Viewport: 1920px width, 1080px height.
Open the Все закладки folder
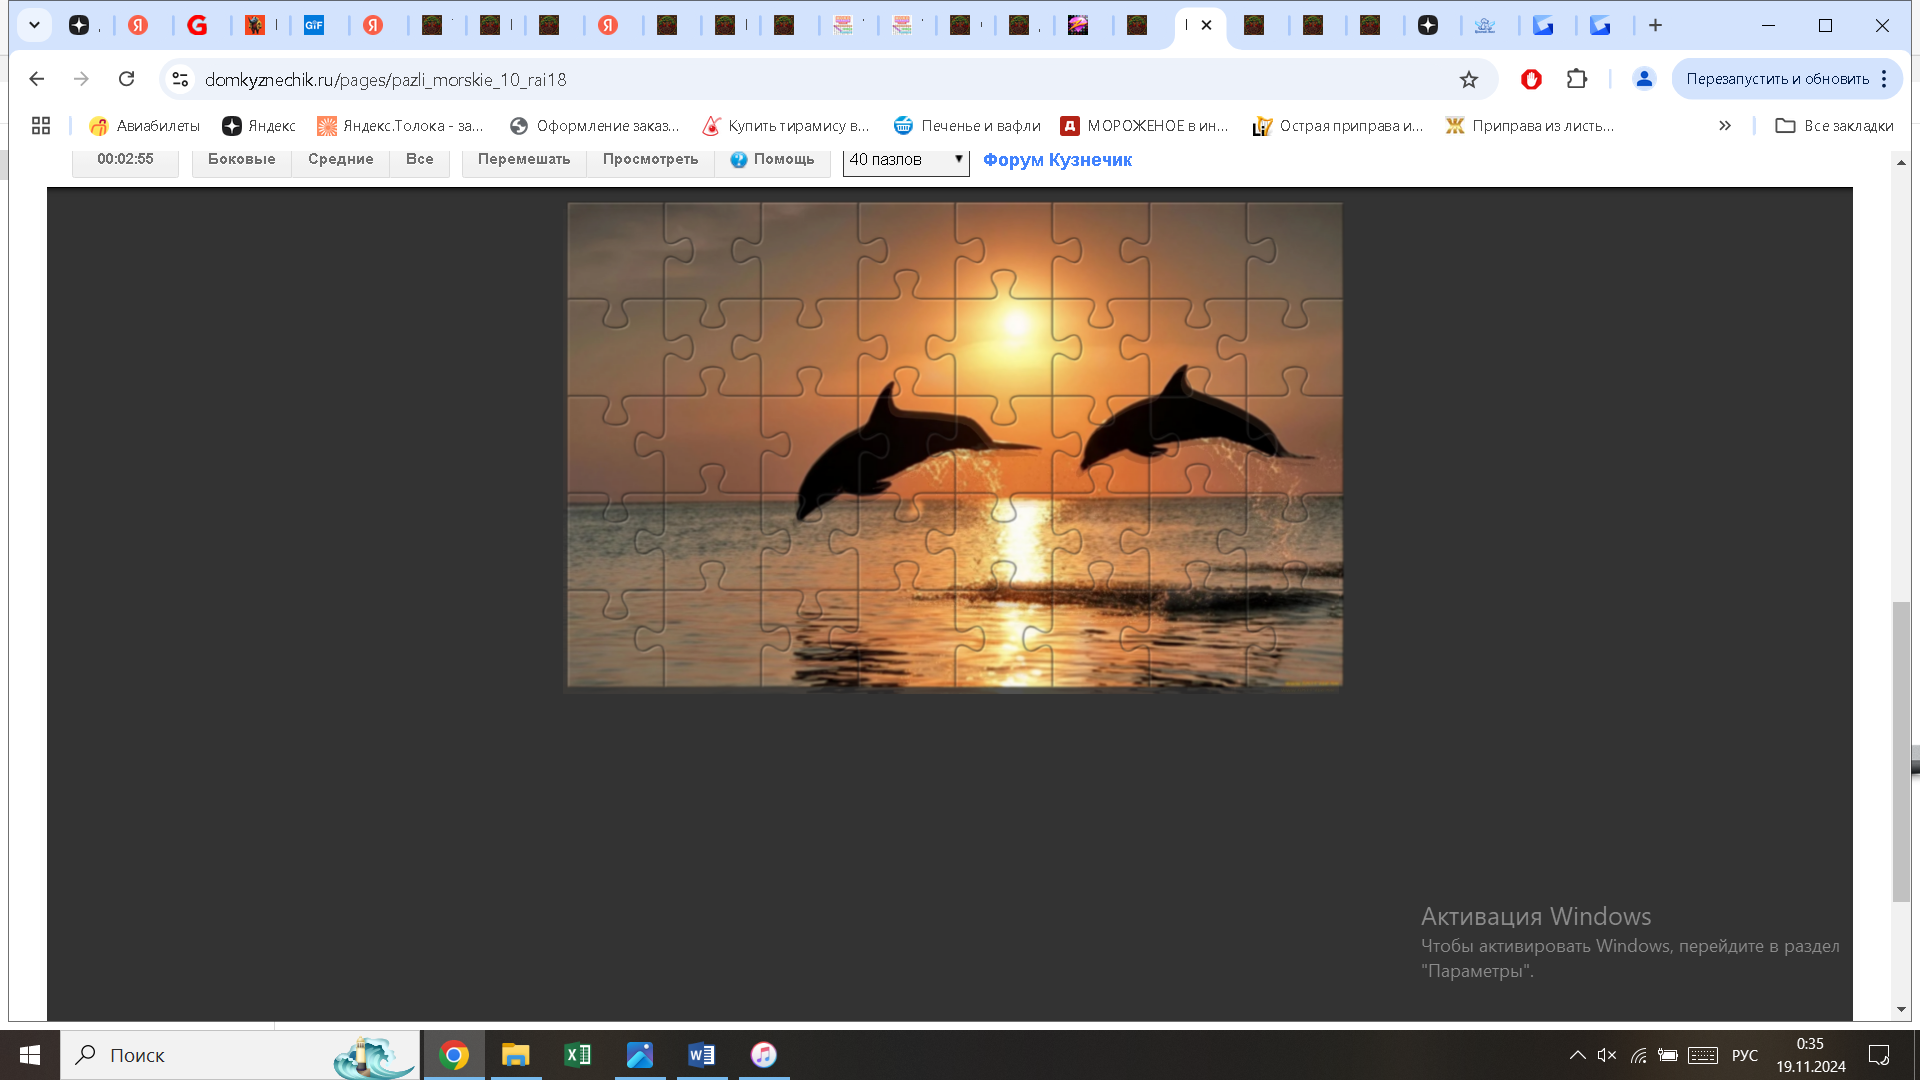pos(1834,125)
